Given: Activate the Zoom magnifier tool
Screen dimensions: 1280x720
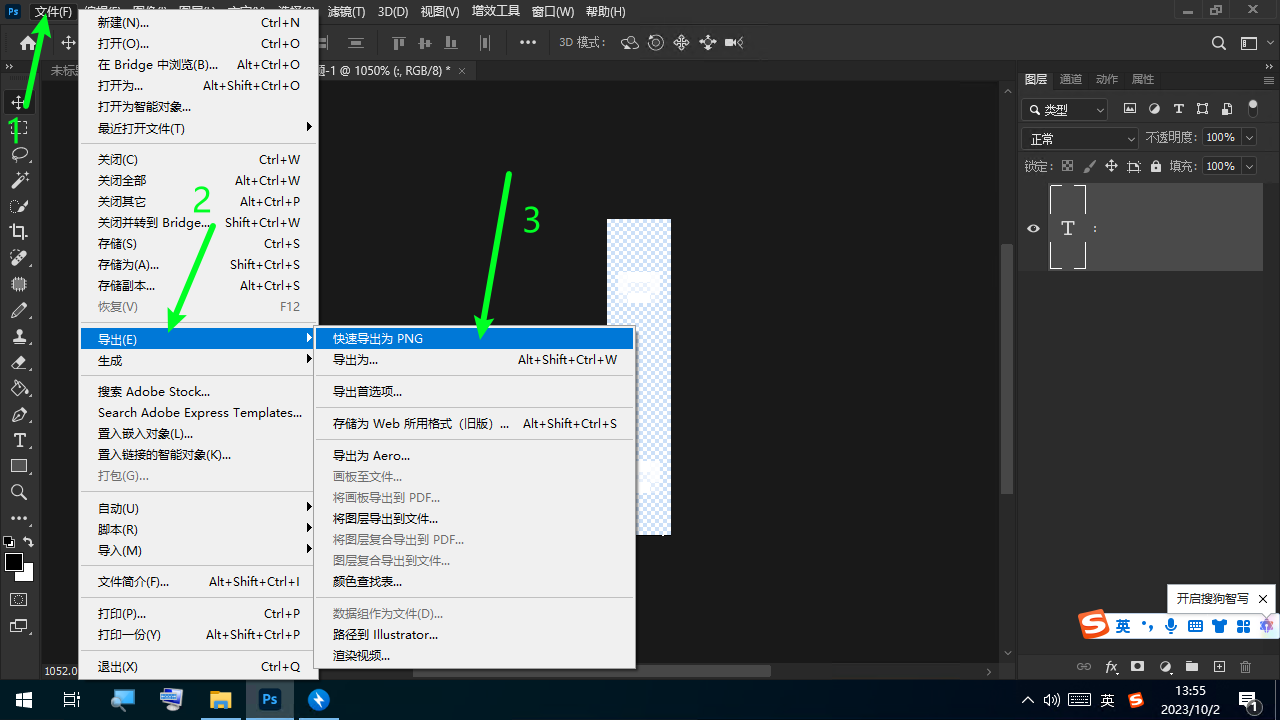Looking at the screenshot, I should (x=19, y=492).
